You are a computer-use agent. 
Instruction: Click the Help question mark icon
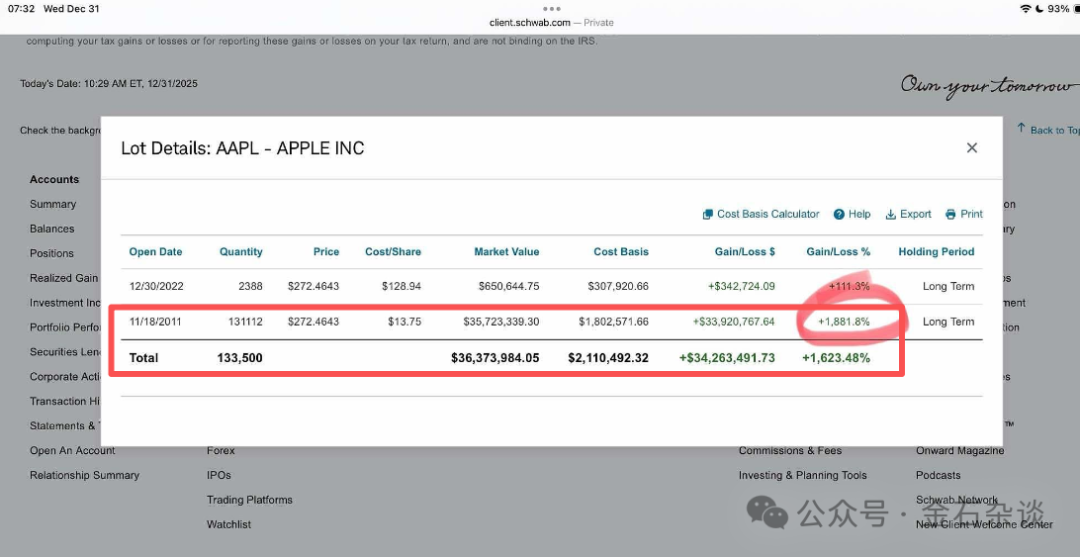click(840, 214)
